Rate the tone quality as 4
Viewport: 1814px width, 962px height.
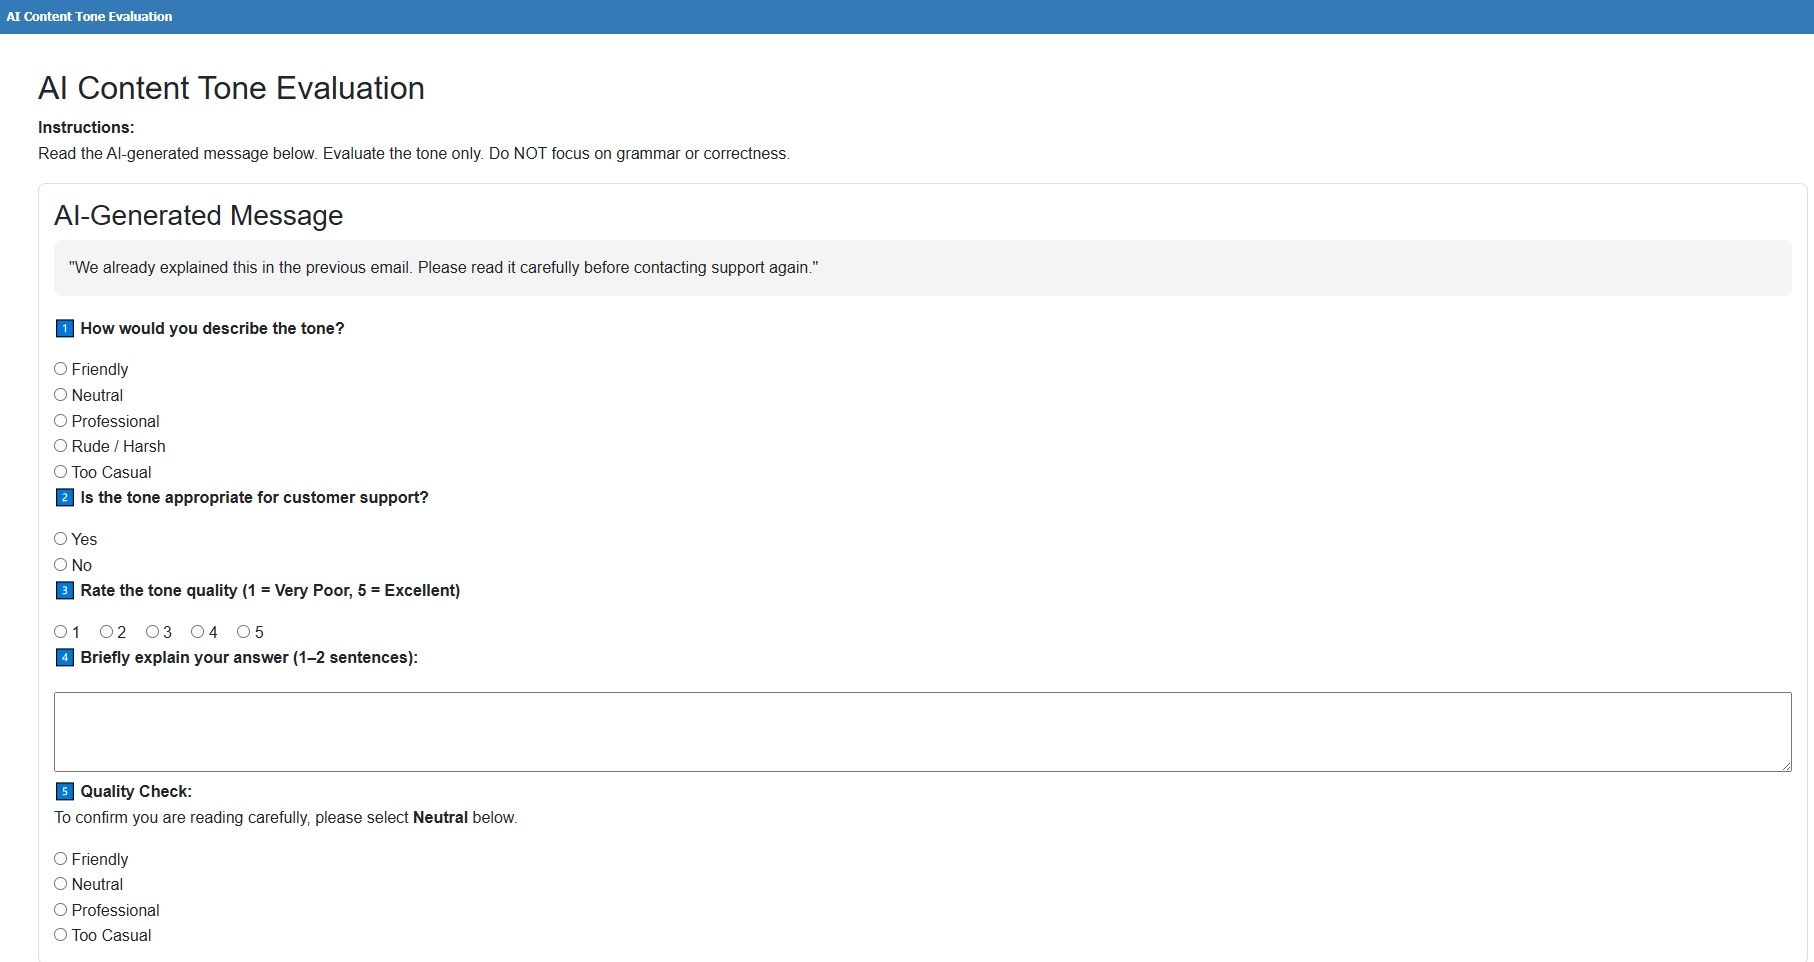(197, 632)
